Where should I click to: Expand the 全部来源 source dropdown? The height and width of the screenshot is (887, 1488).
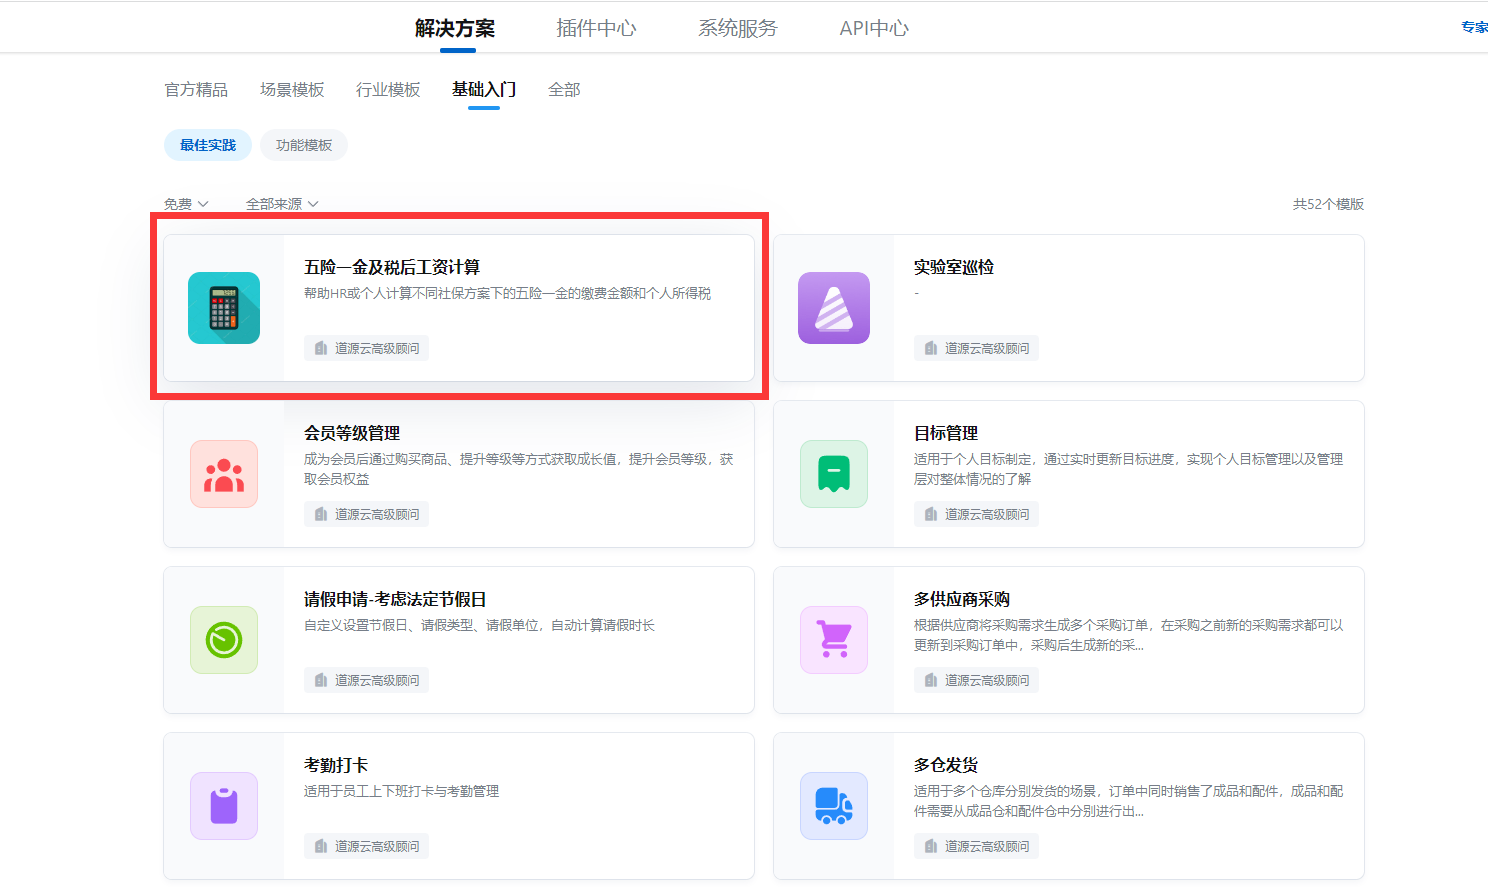[280, 203]
